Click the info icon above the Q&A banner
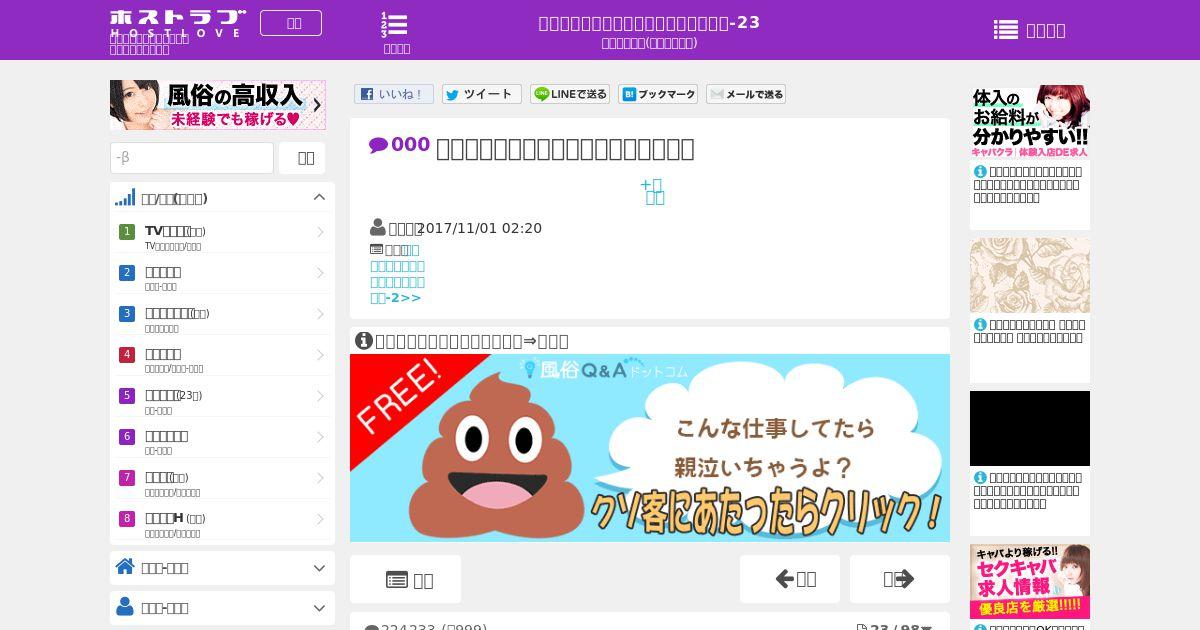Screen dimensions: 1200x630 click(x=364, y=340)
